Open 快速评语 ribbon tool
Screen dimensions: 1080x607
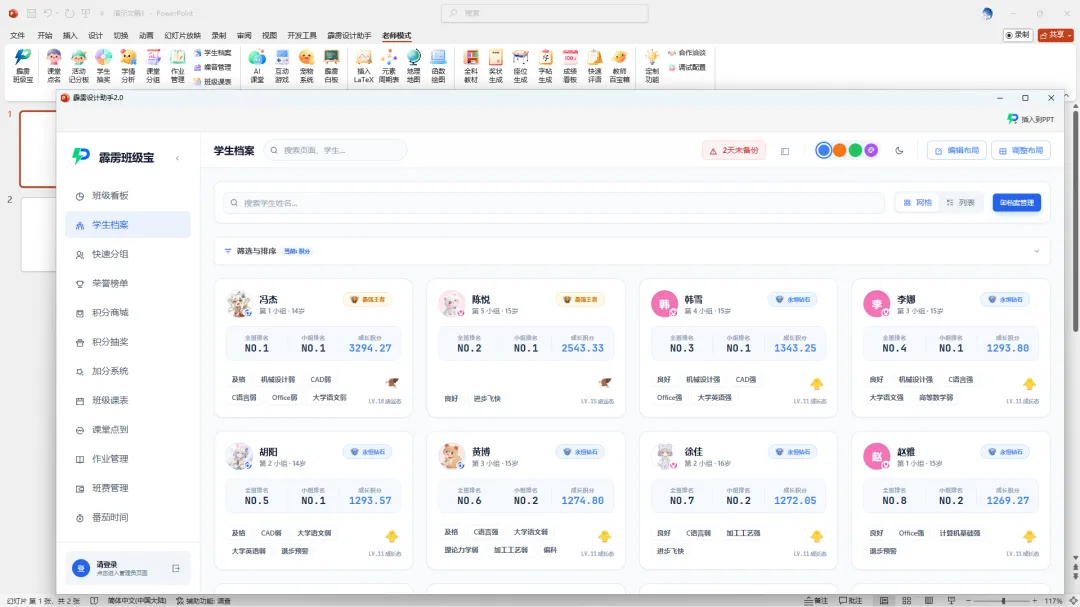pos(595,66)
